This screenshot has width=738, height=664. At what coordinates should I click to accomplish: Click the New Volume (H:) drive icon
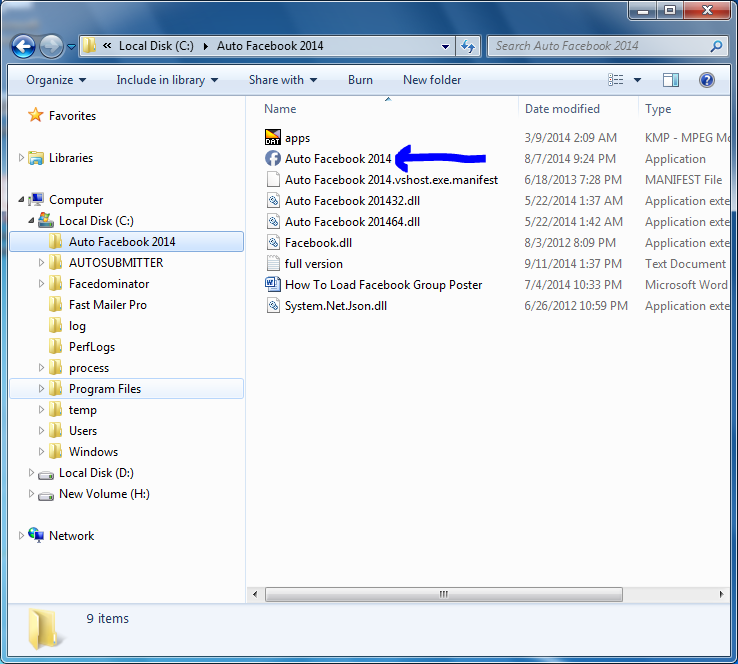[x=46, y=495]
